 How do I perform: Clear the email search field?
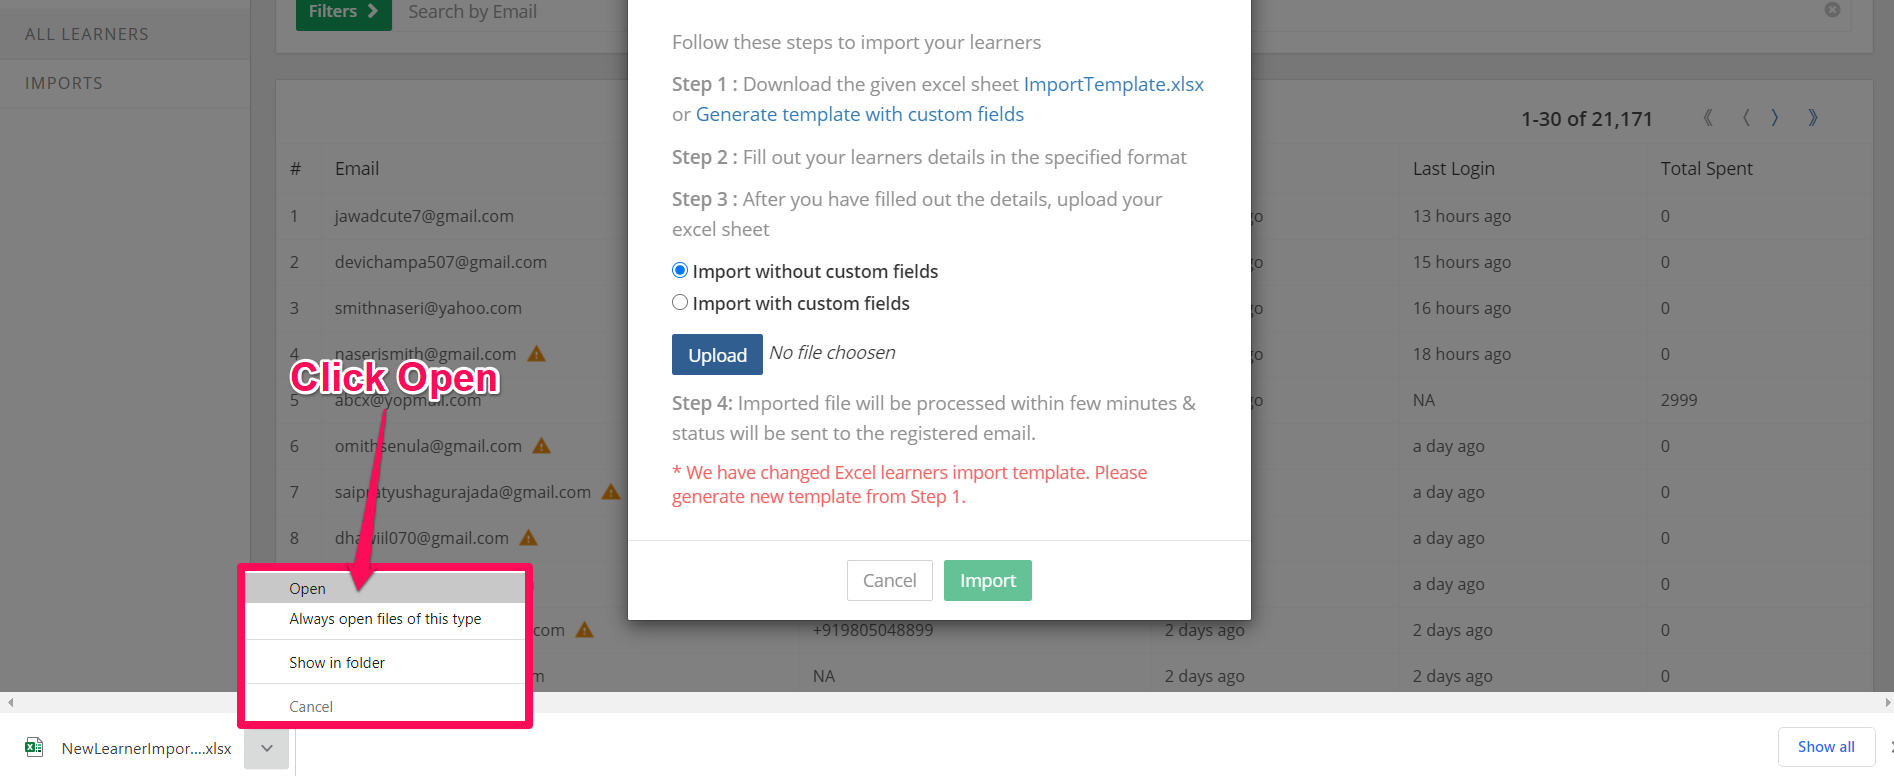point(1832,10)
